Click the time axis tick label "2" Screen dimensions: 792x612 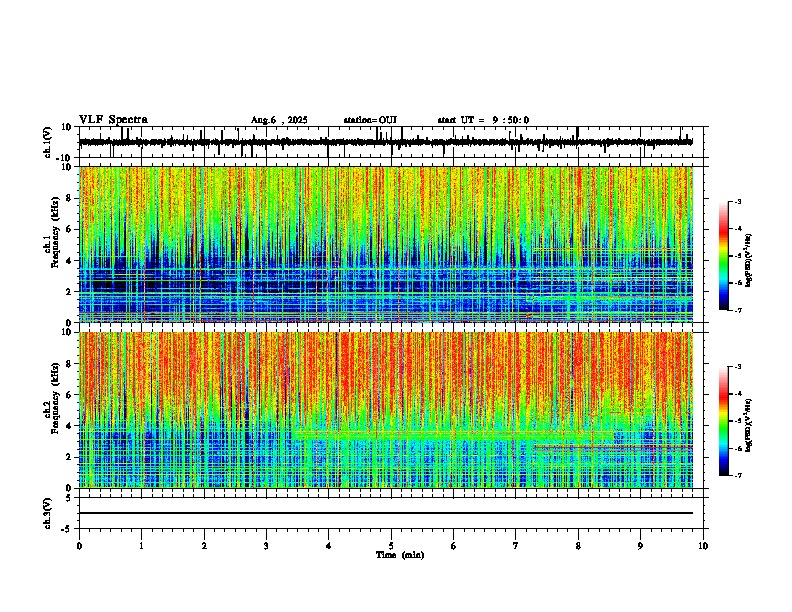[x=204, y=546]
